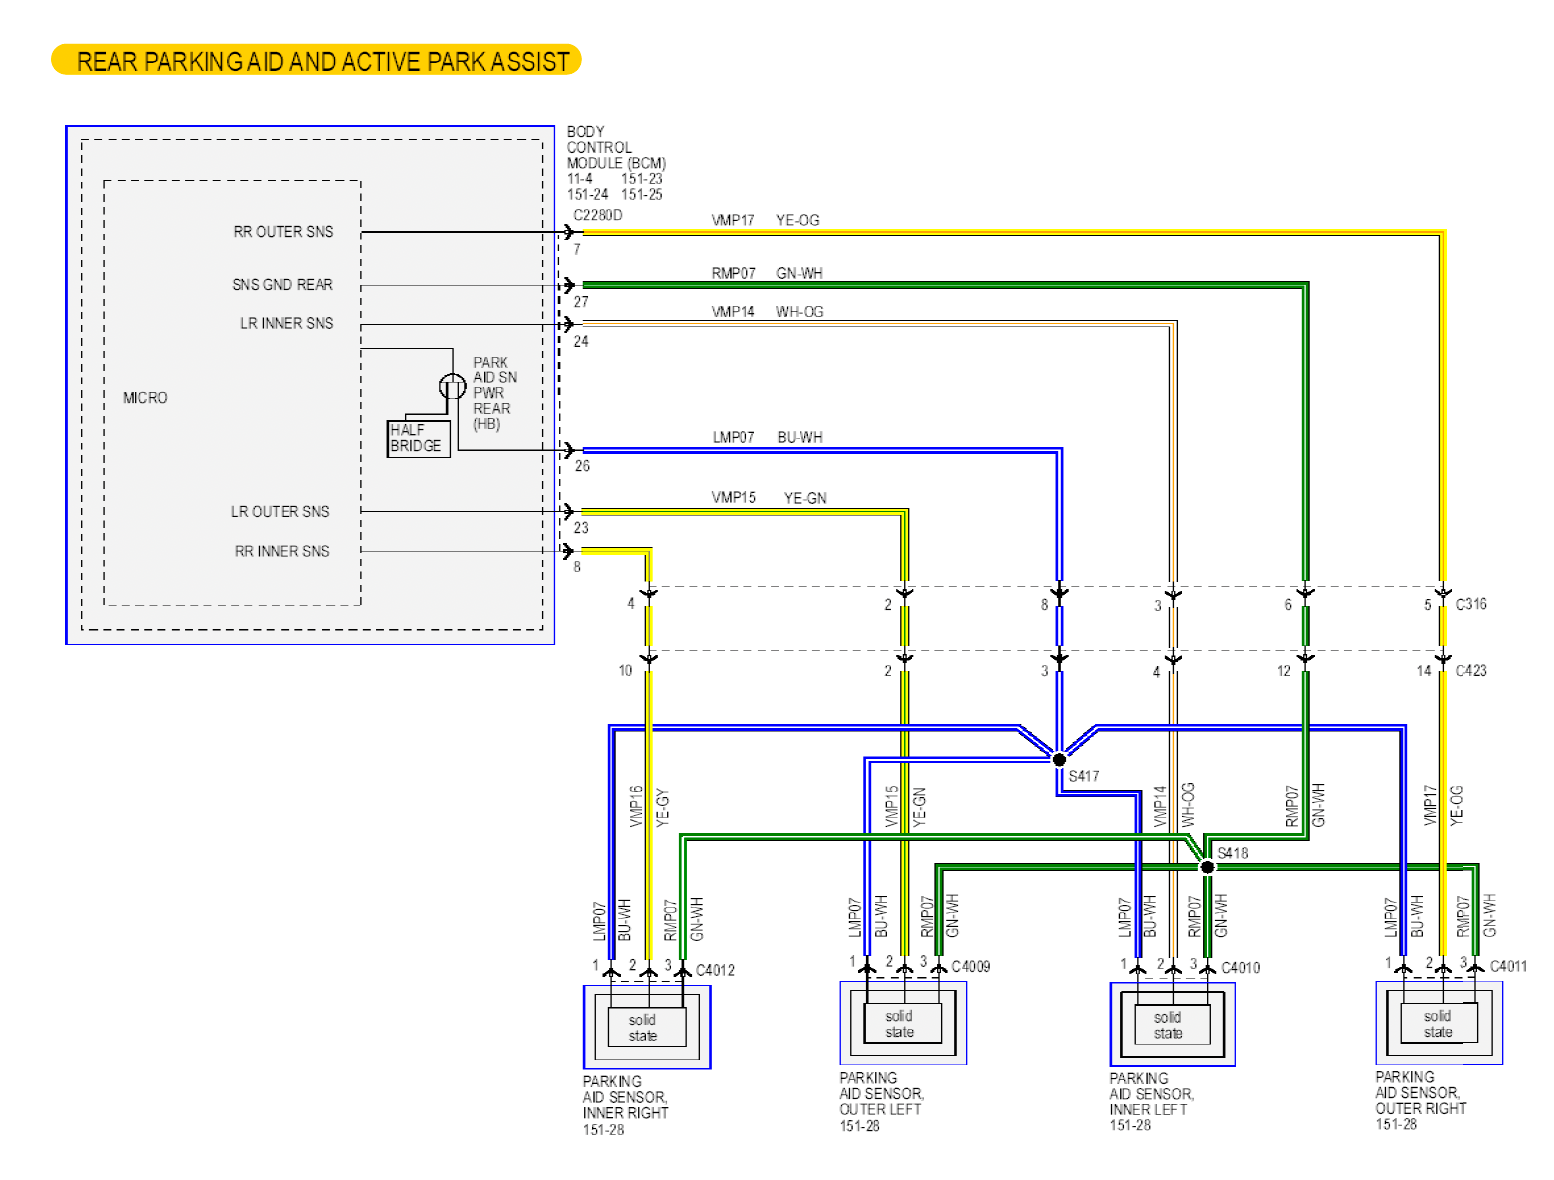Open page reference 151-28 under Outer Right sensor

click(x=1396, y=1124)
